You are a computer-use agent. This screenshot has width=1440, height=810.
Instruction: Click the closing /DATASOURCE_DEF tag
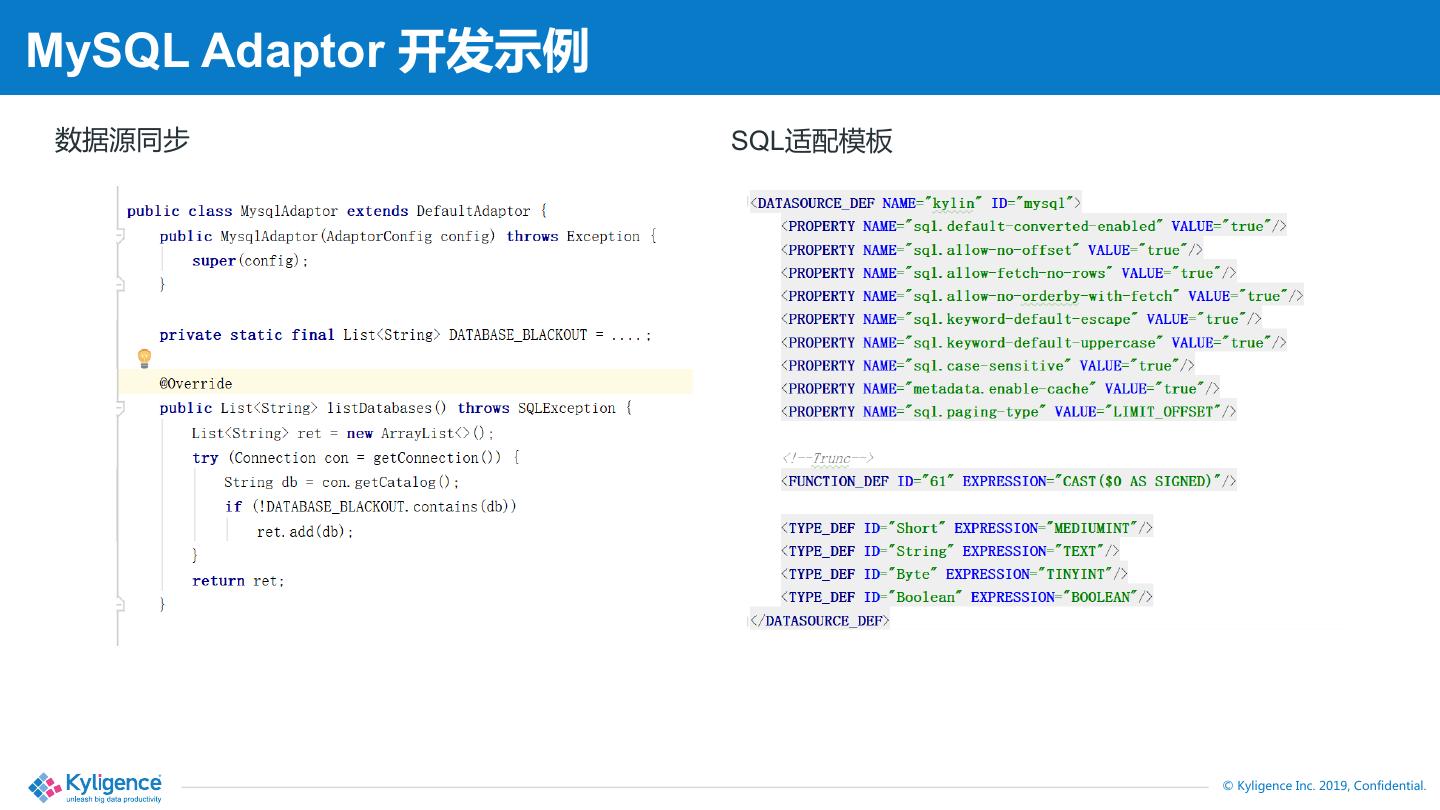click(819, 620)
